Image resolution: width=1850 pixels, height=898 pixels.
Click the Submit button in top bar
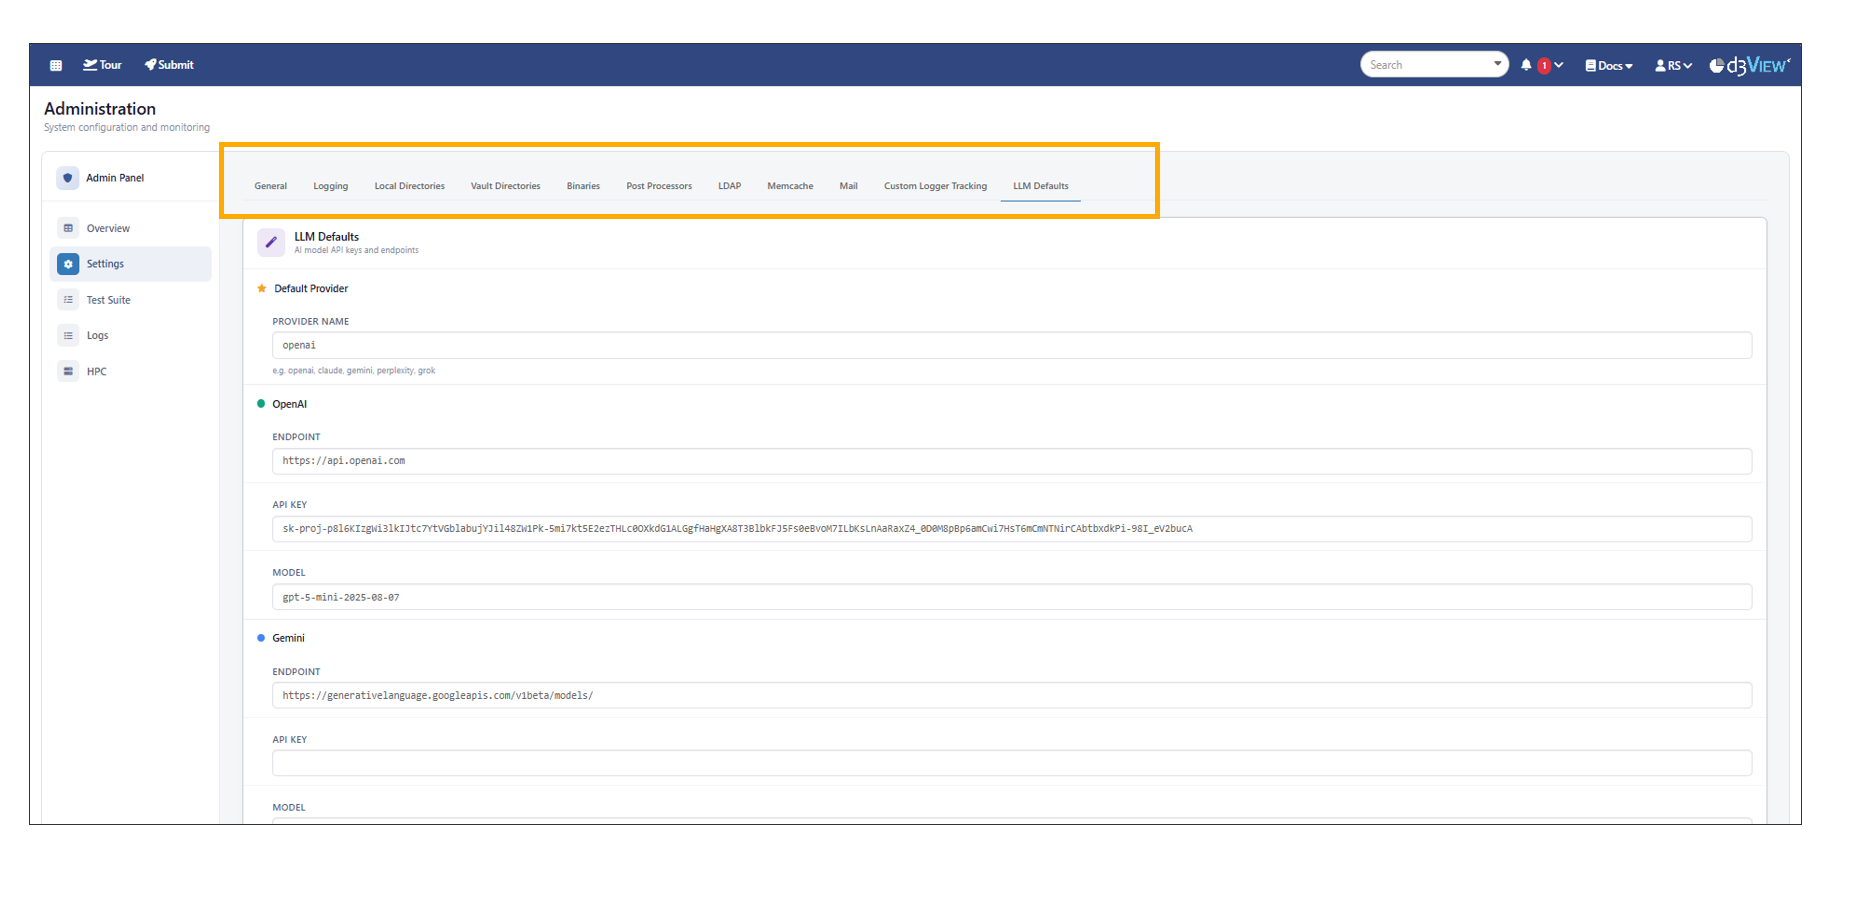(x=169, y=65)
